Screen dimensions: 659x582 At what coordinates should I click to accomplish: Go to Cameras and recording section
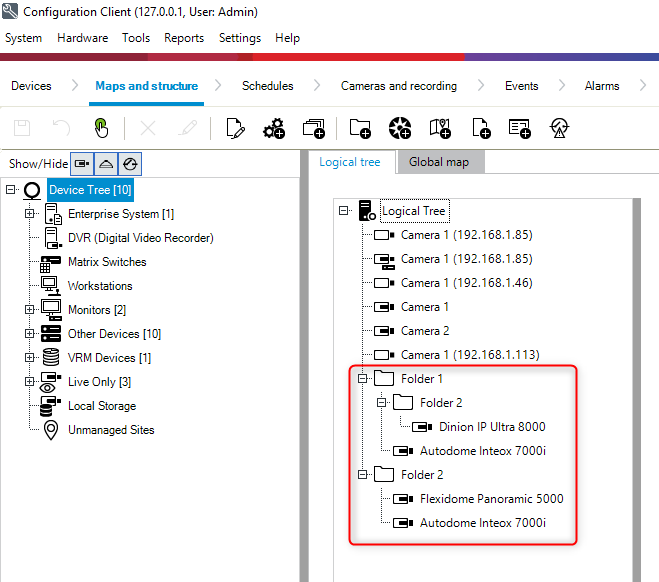[x=398, y=86]
